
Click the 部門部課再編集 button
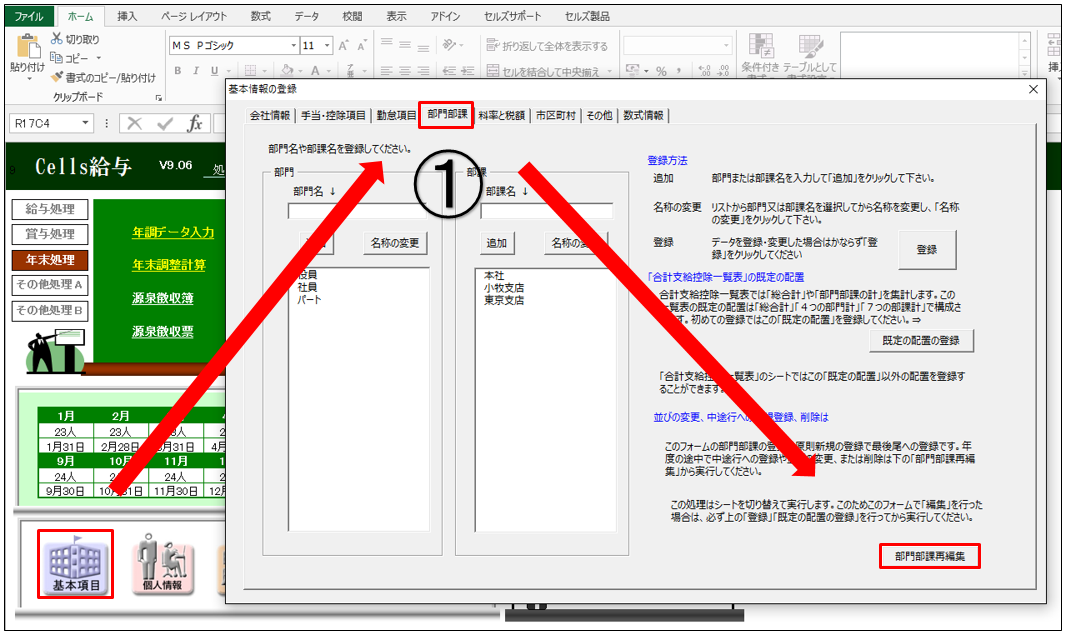(929, 556)
